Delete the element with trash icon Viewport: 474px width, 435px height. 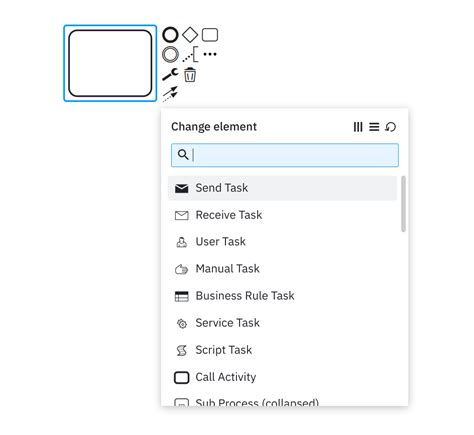pos(190,75)
